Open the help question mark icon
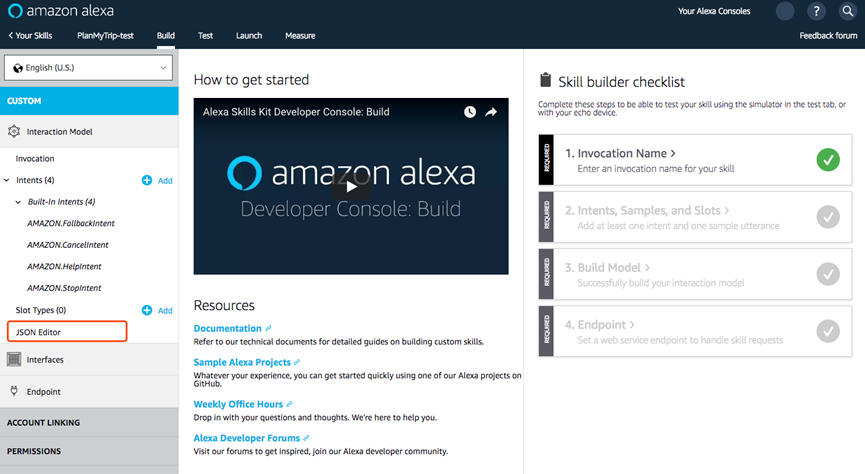Image resolution: width=865 pixels, height=474 pixels. 816,11
